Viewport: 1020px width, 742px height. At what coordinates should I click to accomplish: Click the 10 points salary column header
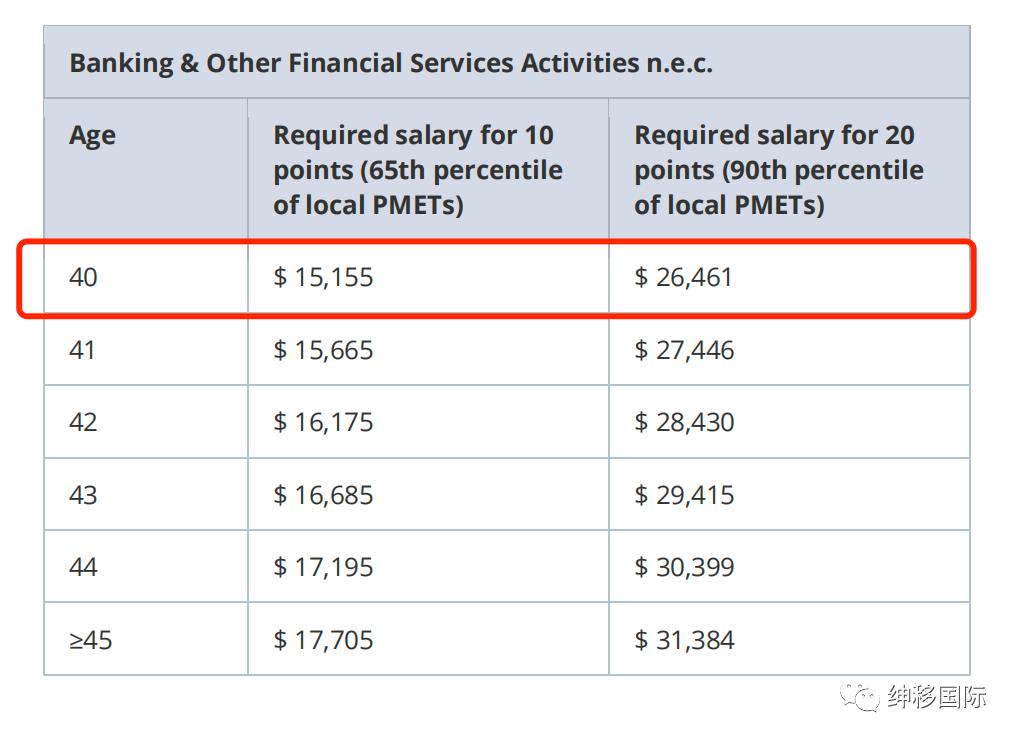(417, 169)
